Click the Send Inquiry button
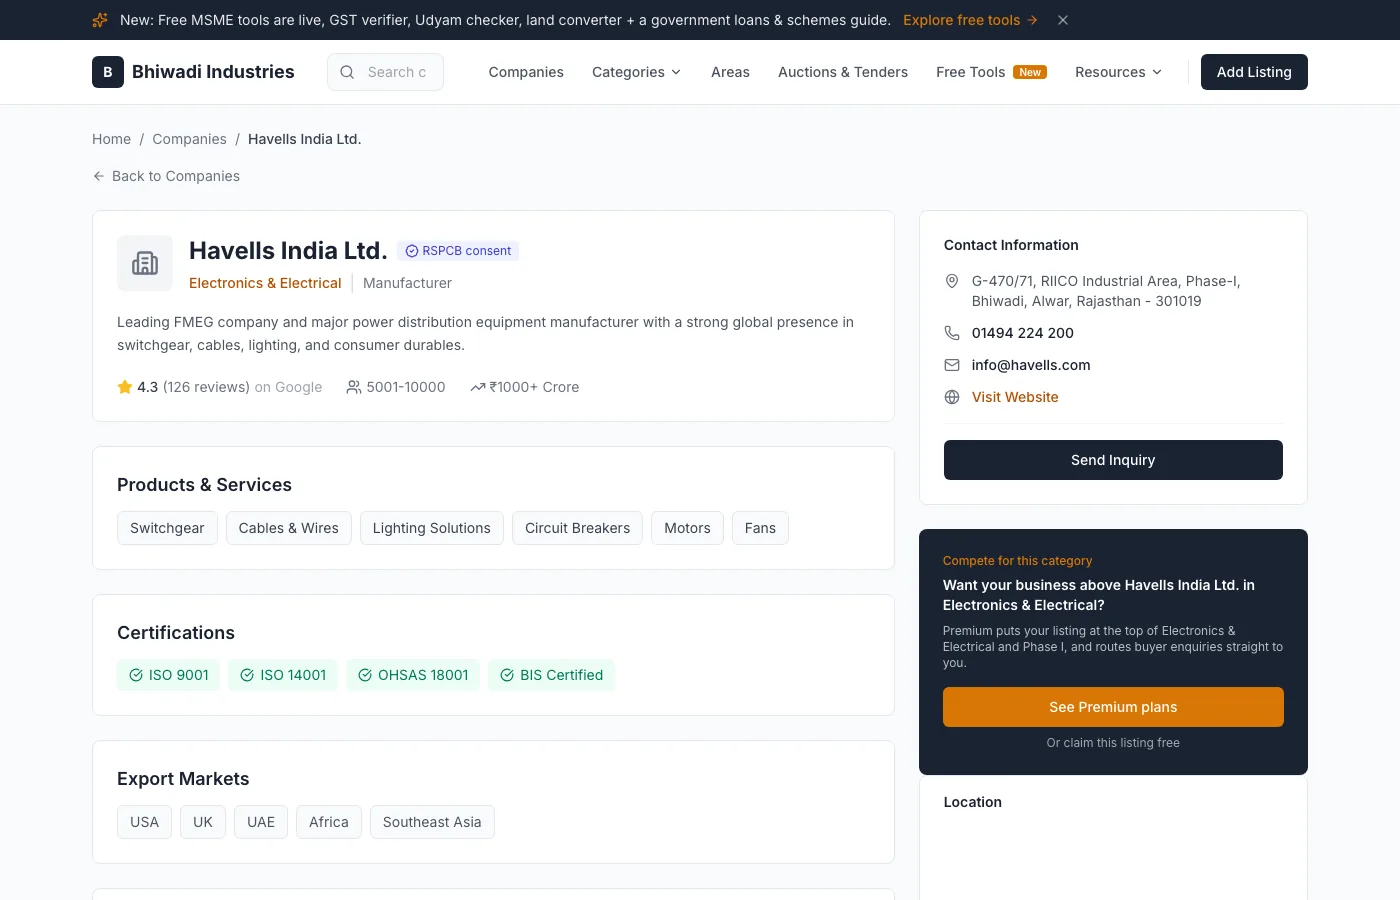1400x900 pixels. [1113, 460]
